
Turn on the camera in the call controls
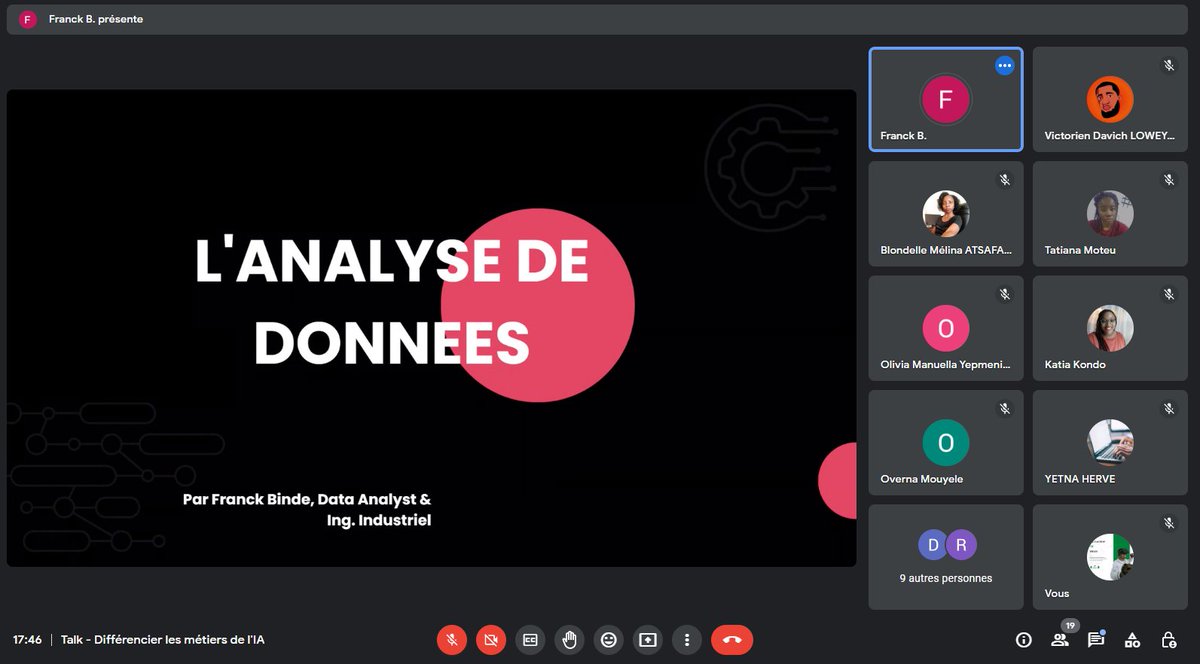tap(491, 640)
